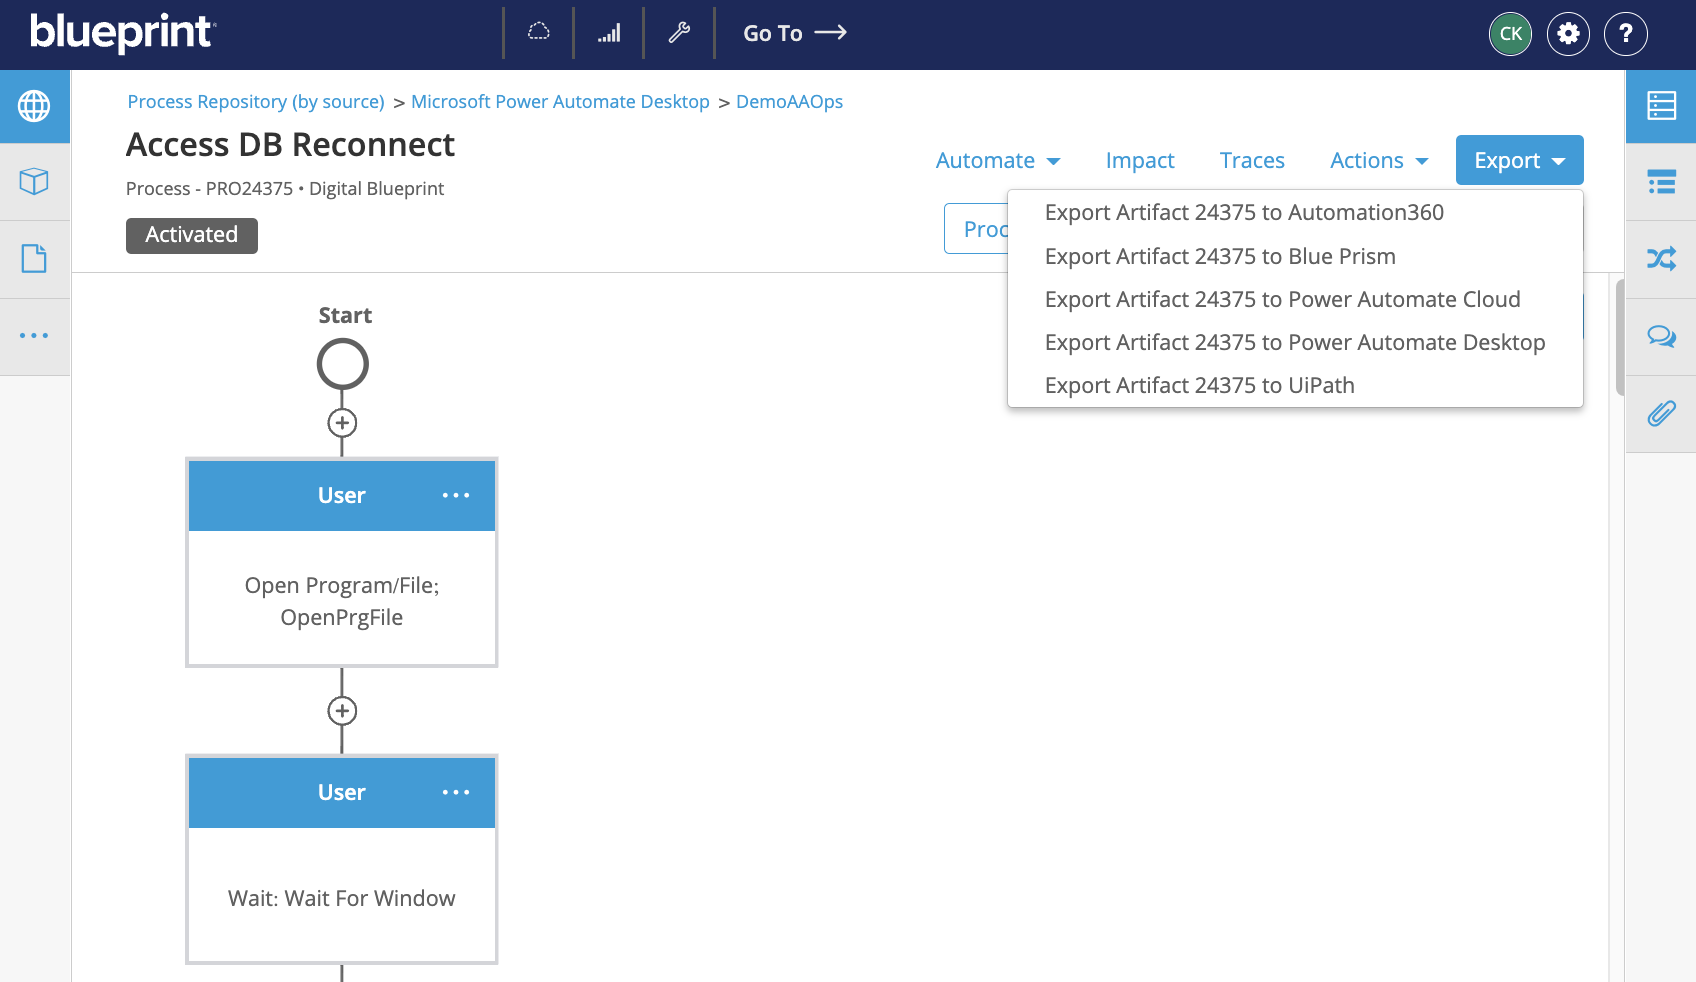Collapse the Export dropdown button
1696x982 pixels.
(x=1519, y=161)
